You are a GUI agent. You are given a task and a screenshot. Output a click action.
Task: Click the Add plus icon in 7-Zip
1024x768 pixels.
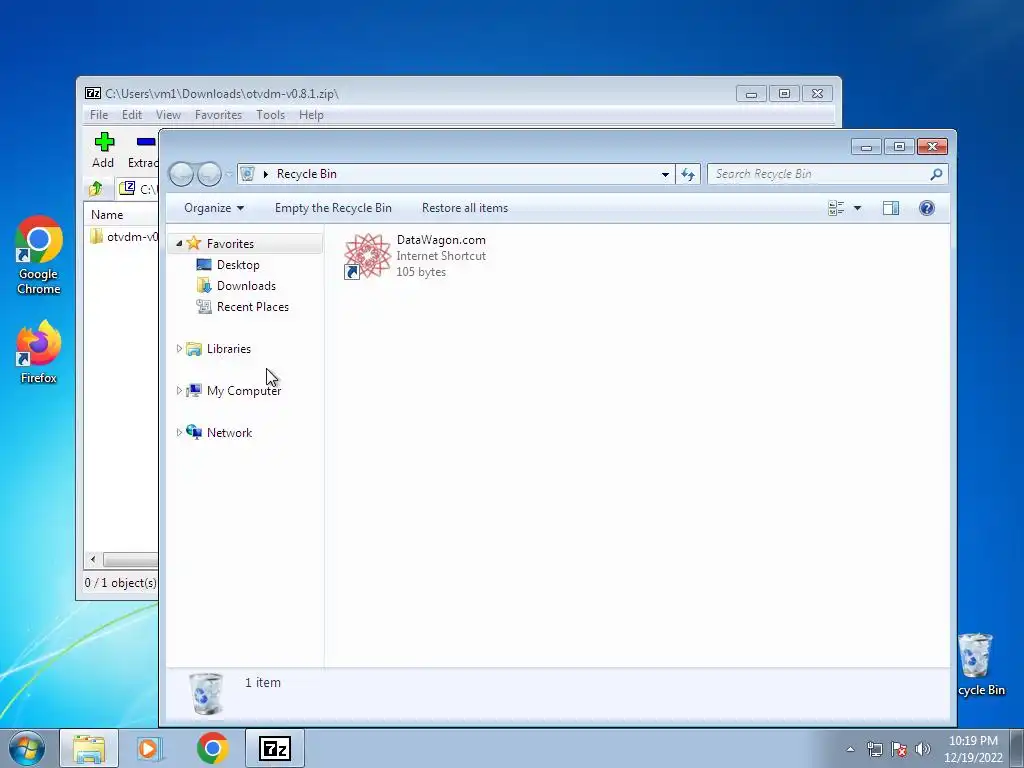(104, 142)
